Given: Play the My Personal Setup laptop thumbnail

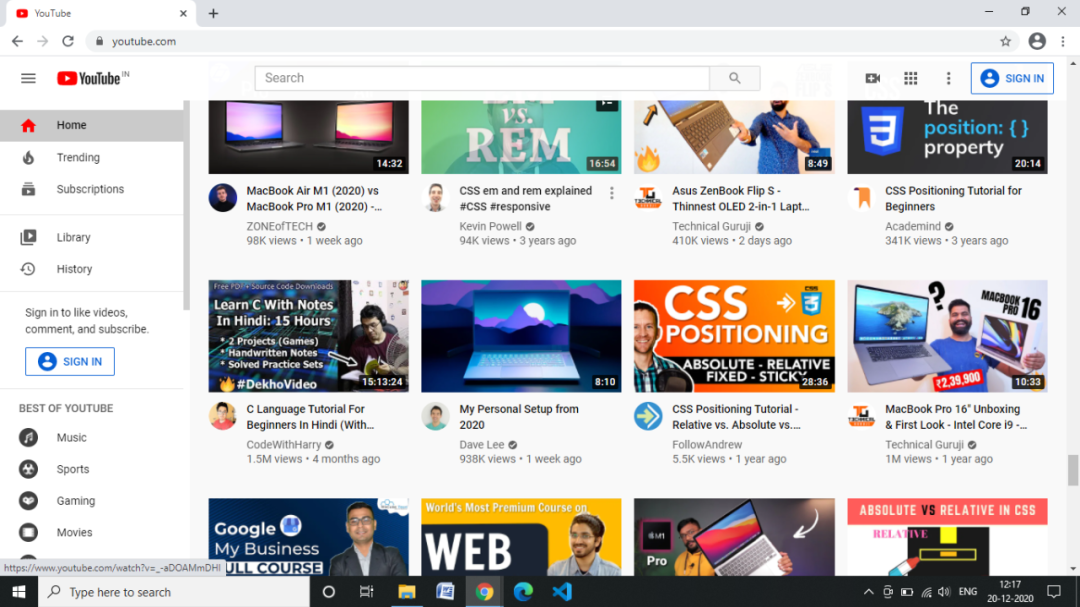Looking at the screenshot, I should point(521,336).
